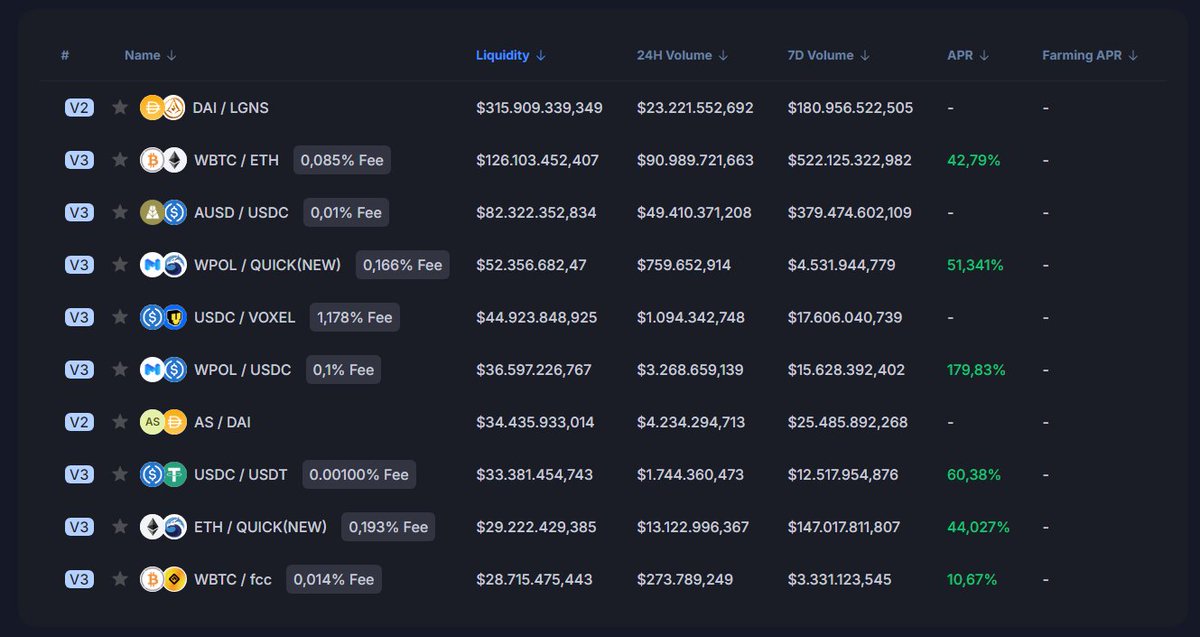Click WBTC / fcc token pair icons
The width and height of the screenshot is (1200, 637).
click(x=163, y=579)
